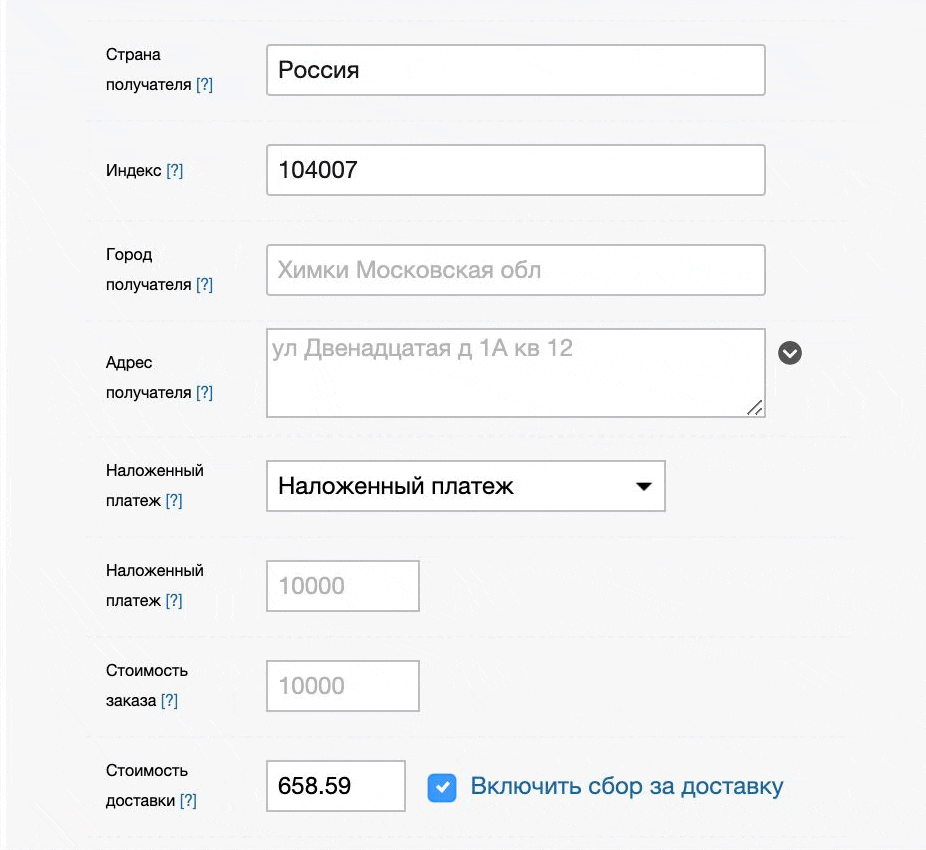This screenshot has height=850, width=926.
Task: Grab the address textarea resize handle
Action: point(755,407)
